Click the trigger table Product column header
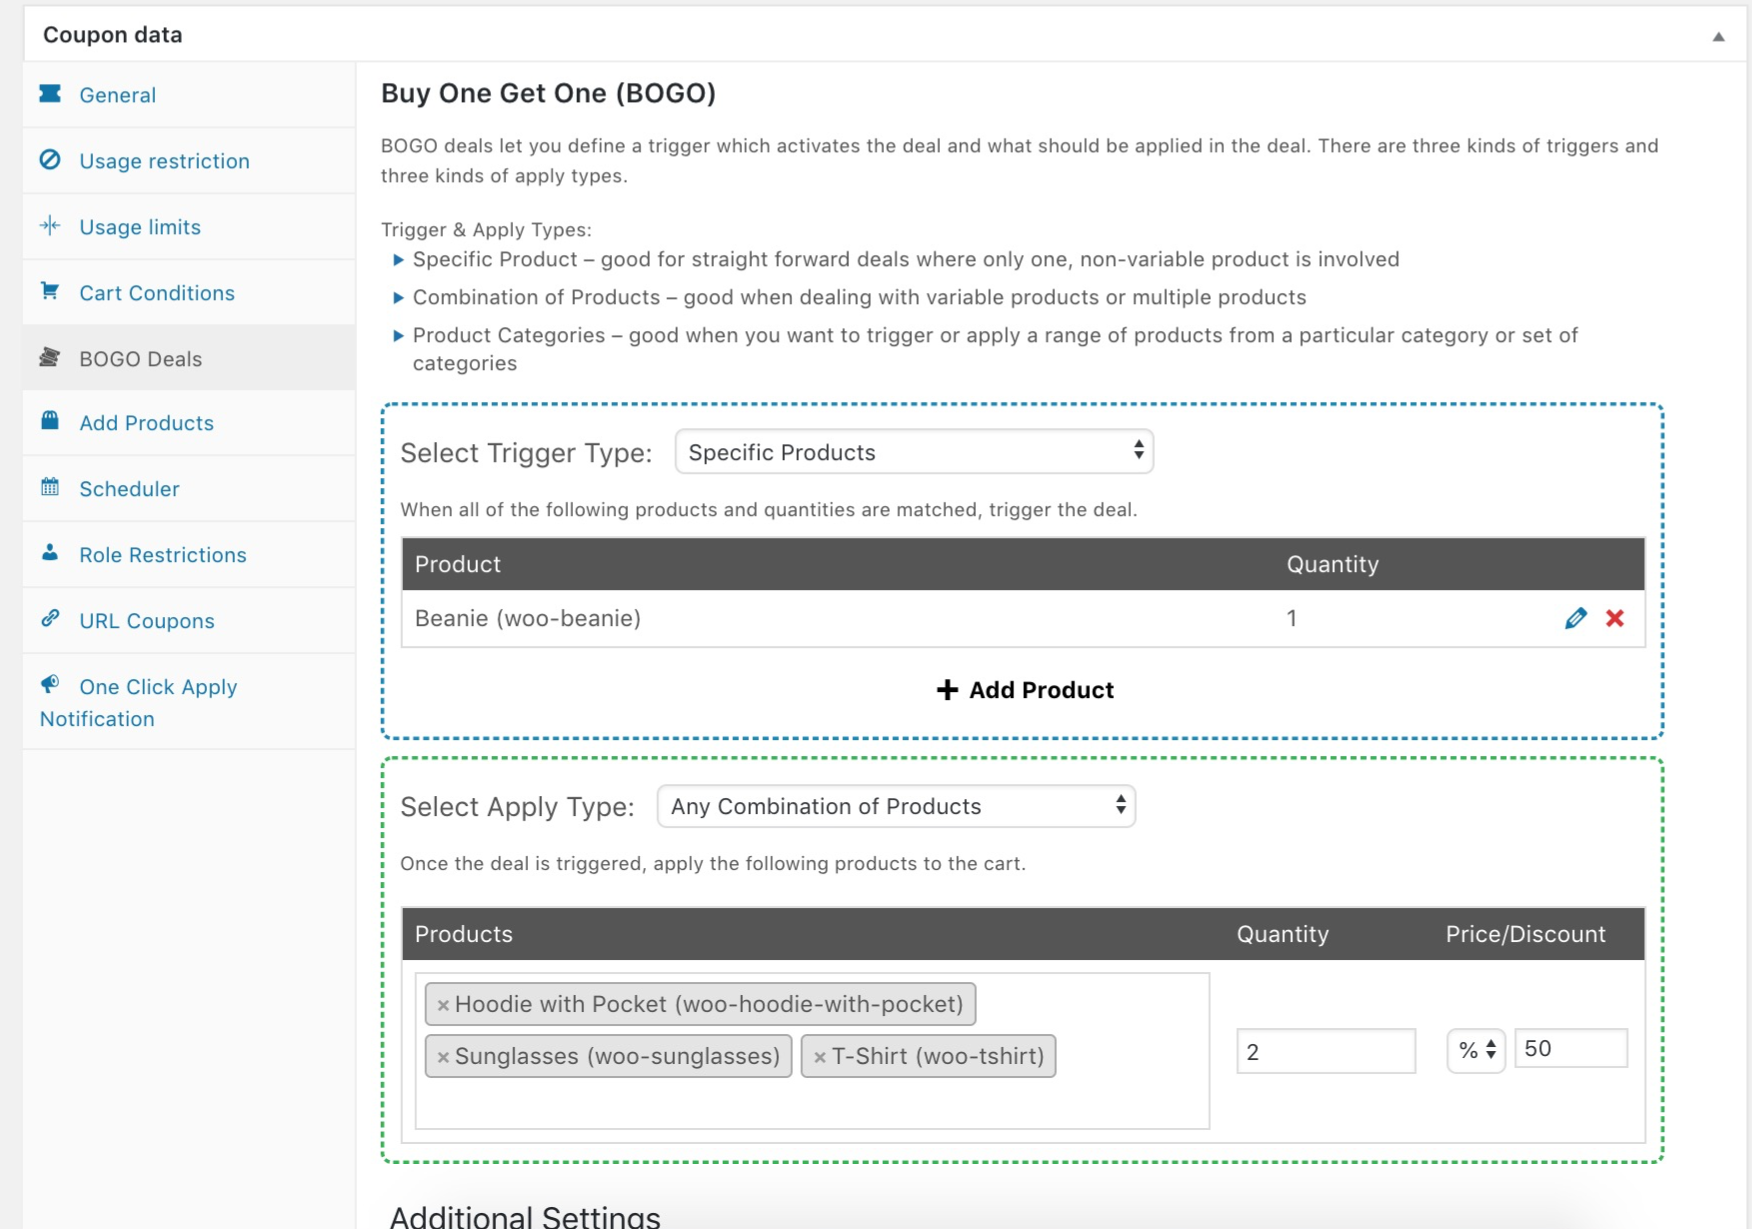1752x1229 pixels. click(458, 564)
